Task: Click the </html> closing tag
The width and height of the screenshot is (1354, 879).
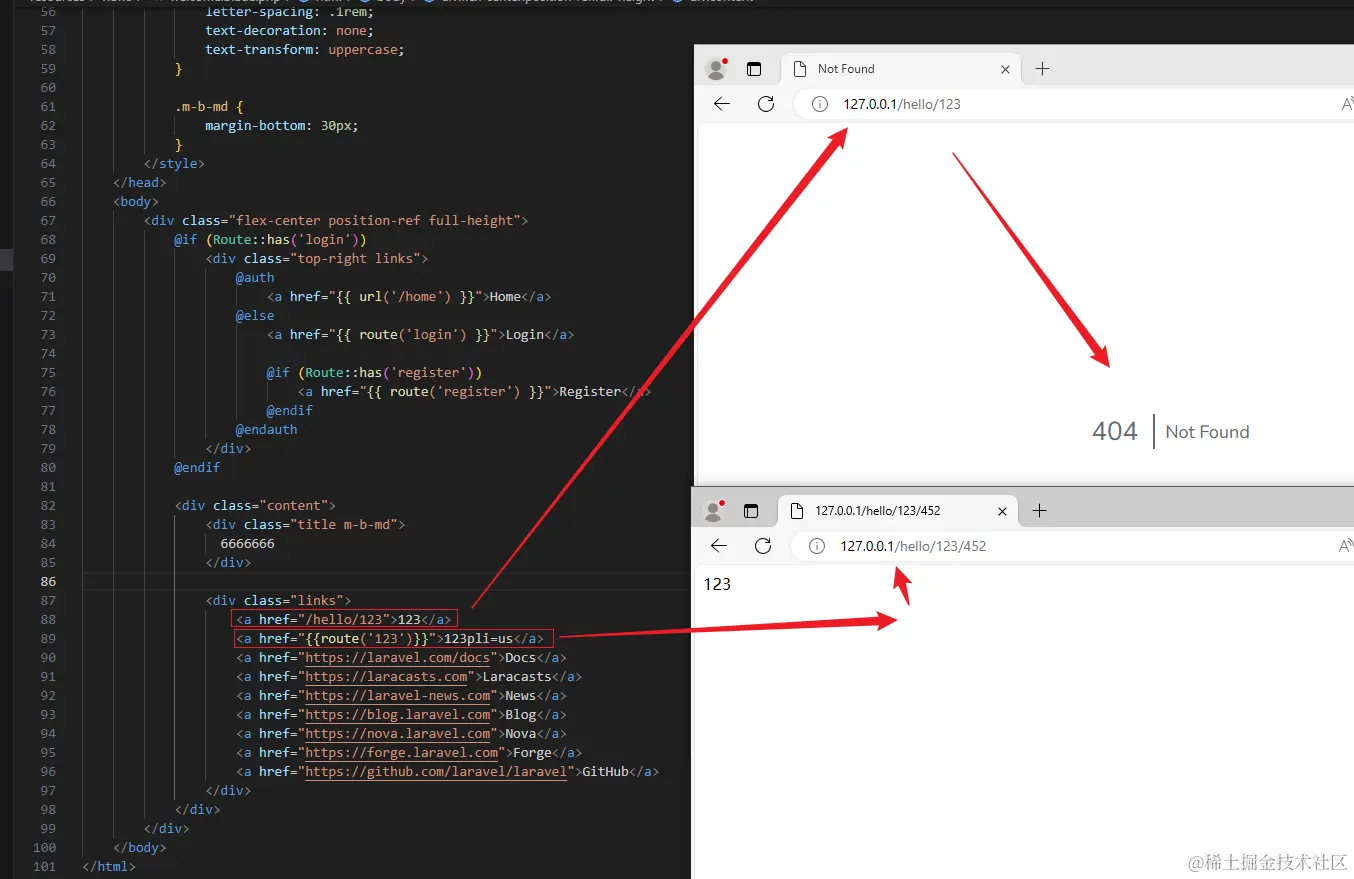Action: click(109, 867)
